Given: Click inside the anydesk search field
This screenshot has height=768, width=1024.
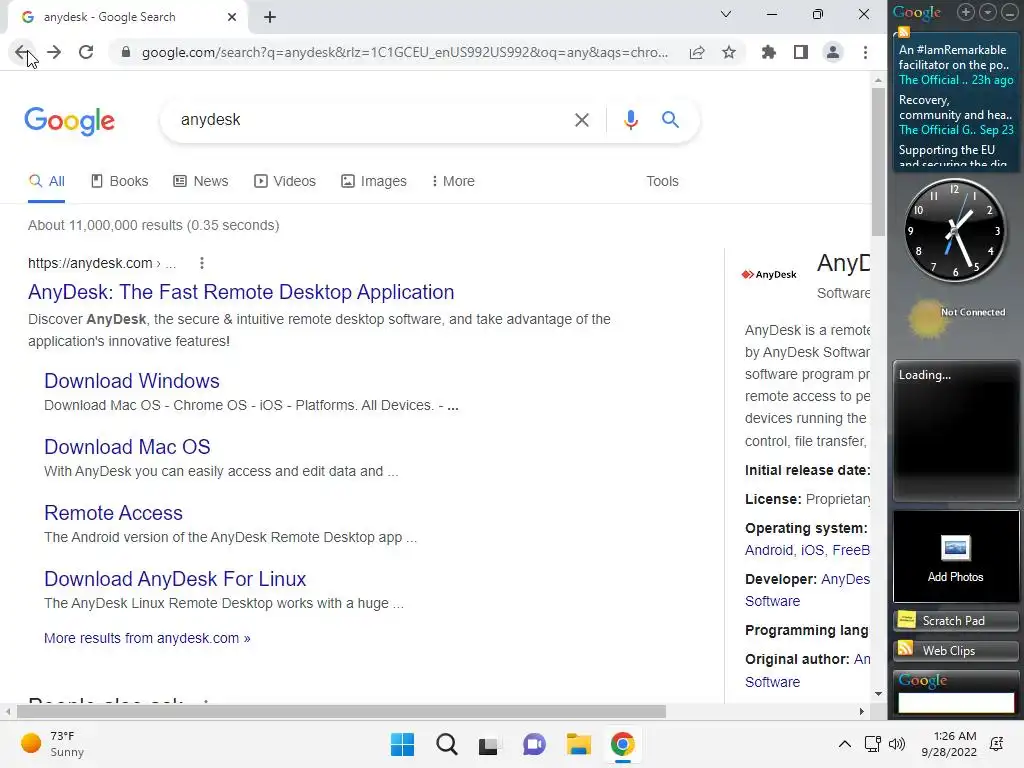Looking at the screenshot, I should [x=372, y=120].
